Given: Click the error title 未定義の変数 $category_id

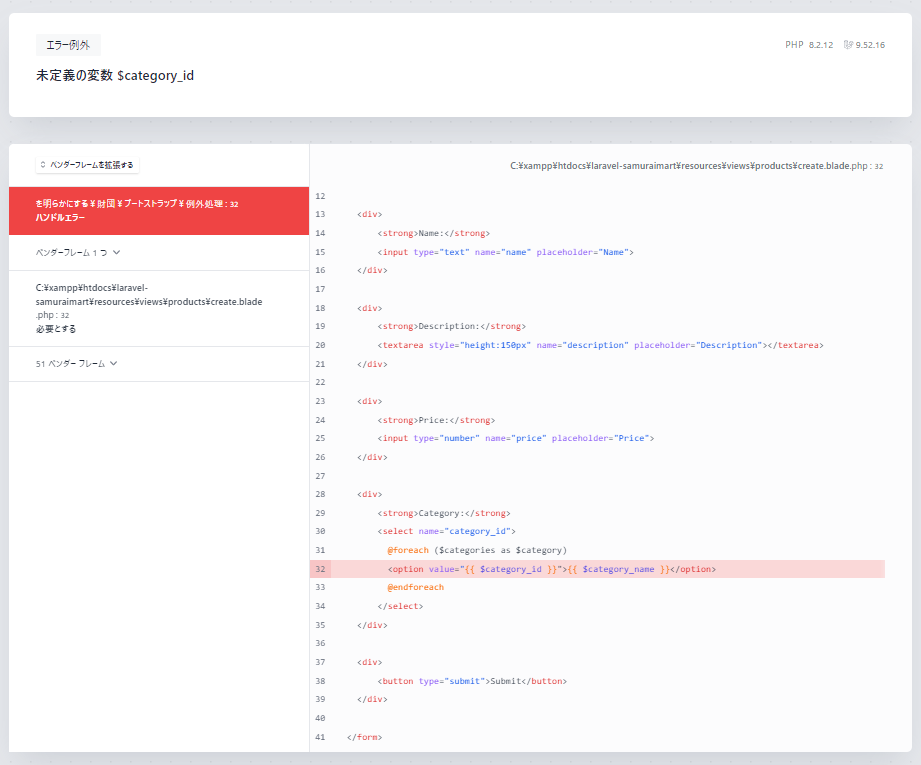Looking at the screenshot, I should tap(115, 75).
